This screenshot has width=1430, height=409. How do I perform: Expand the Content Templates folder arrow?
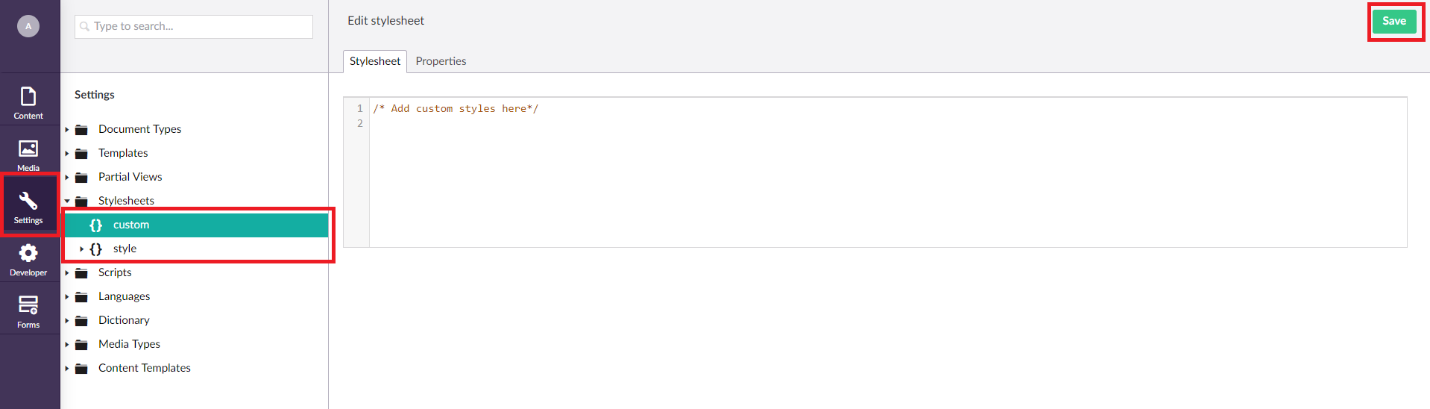pos(68,369)
